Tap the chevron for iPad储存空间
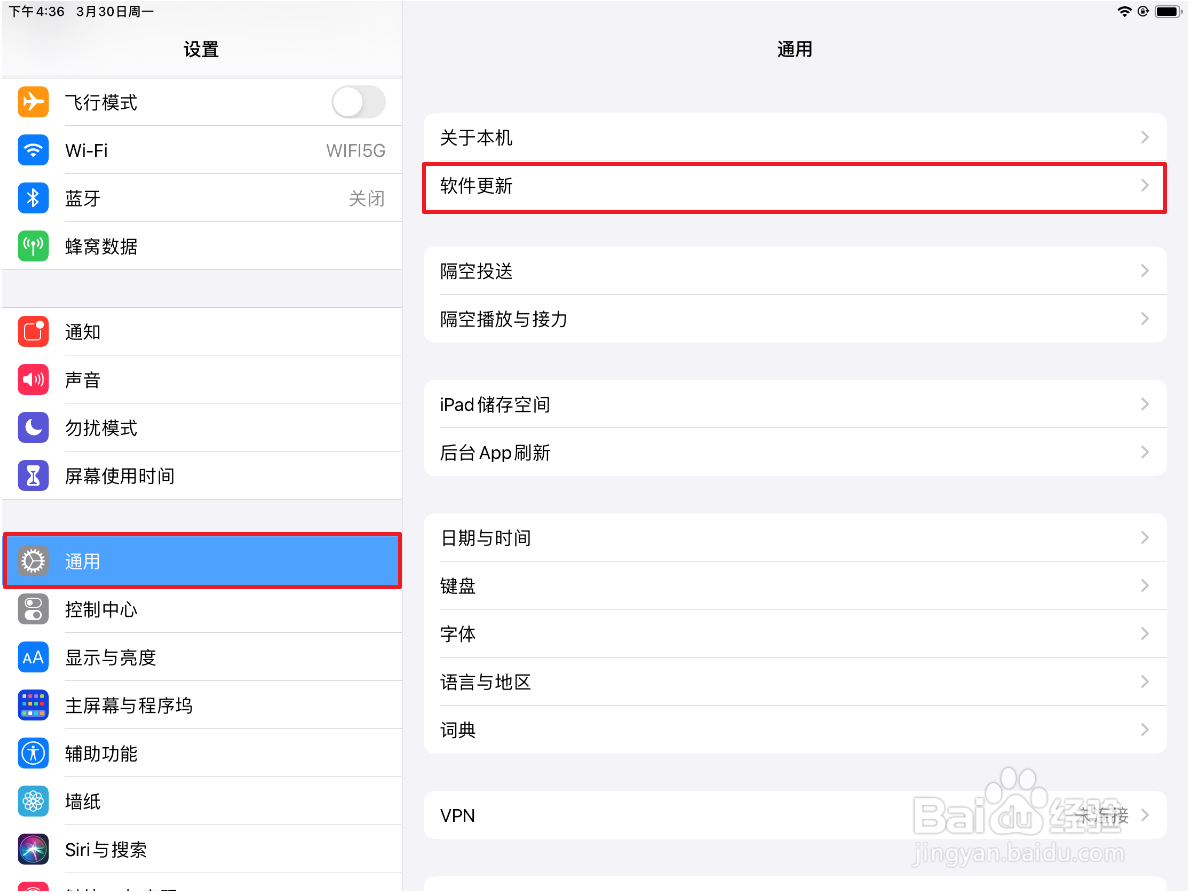This screenshot has width=1189, height=894. pyautogui.click(x=1145, y=404)
